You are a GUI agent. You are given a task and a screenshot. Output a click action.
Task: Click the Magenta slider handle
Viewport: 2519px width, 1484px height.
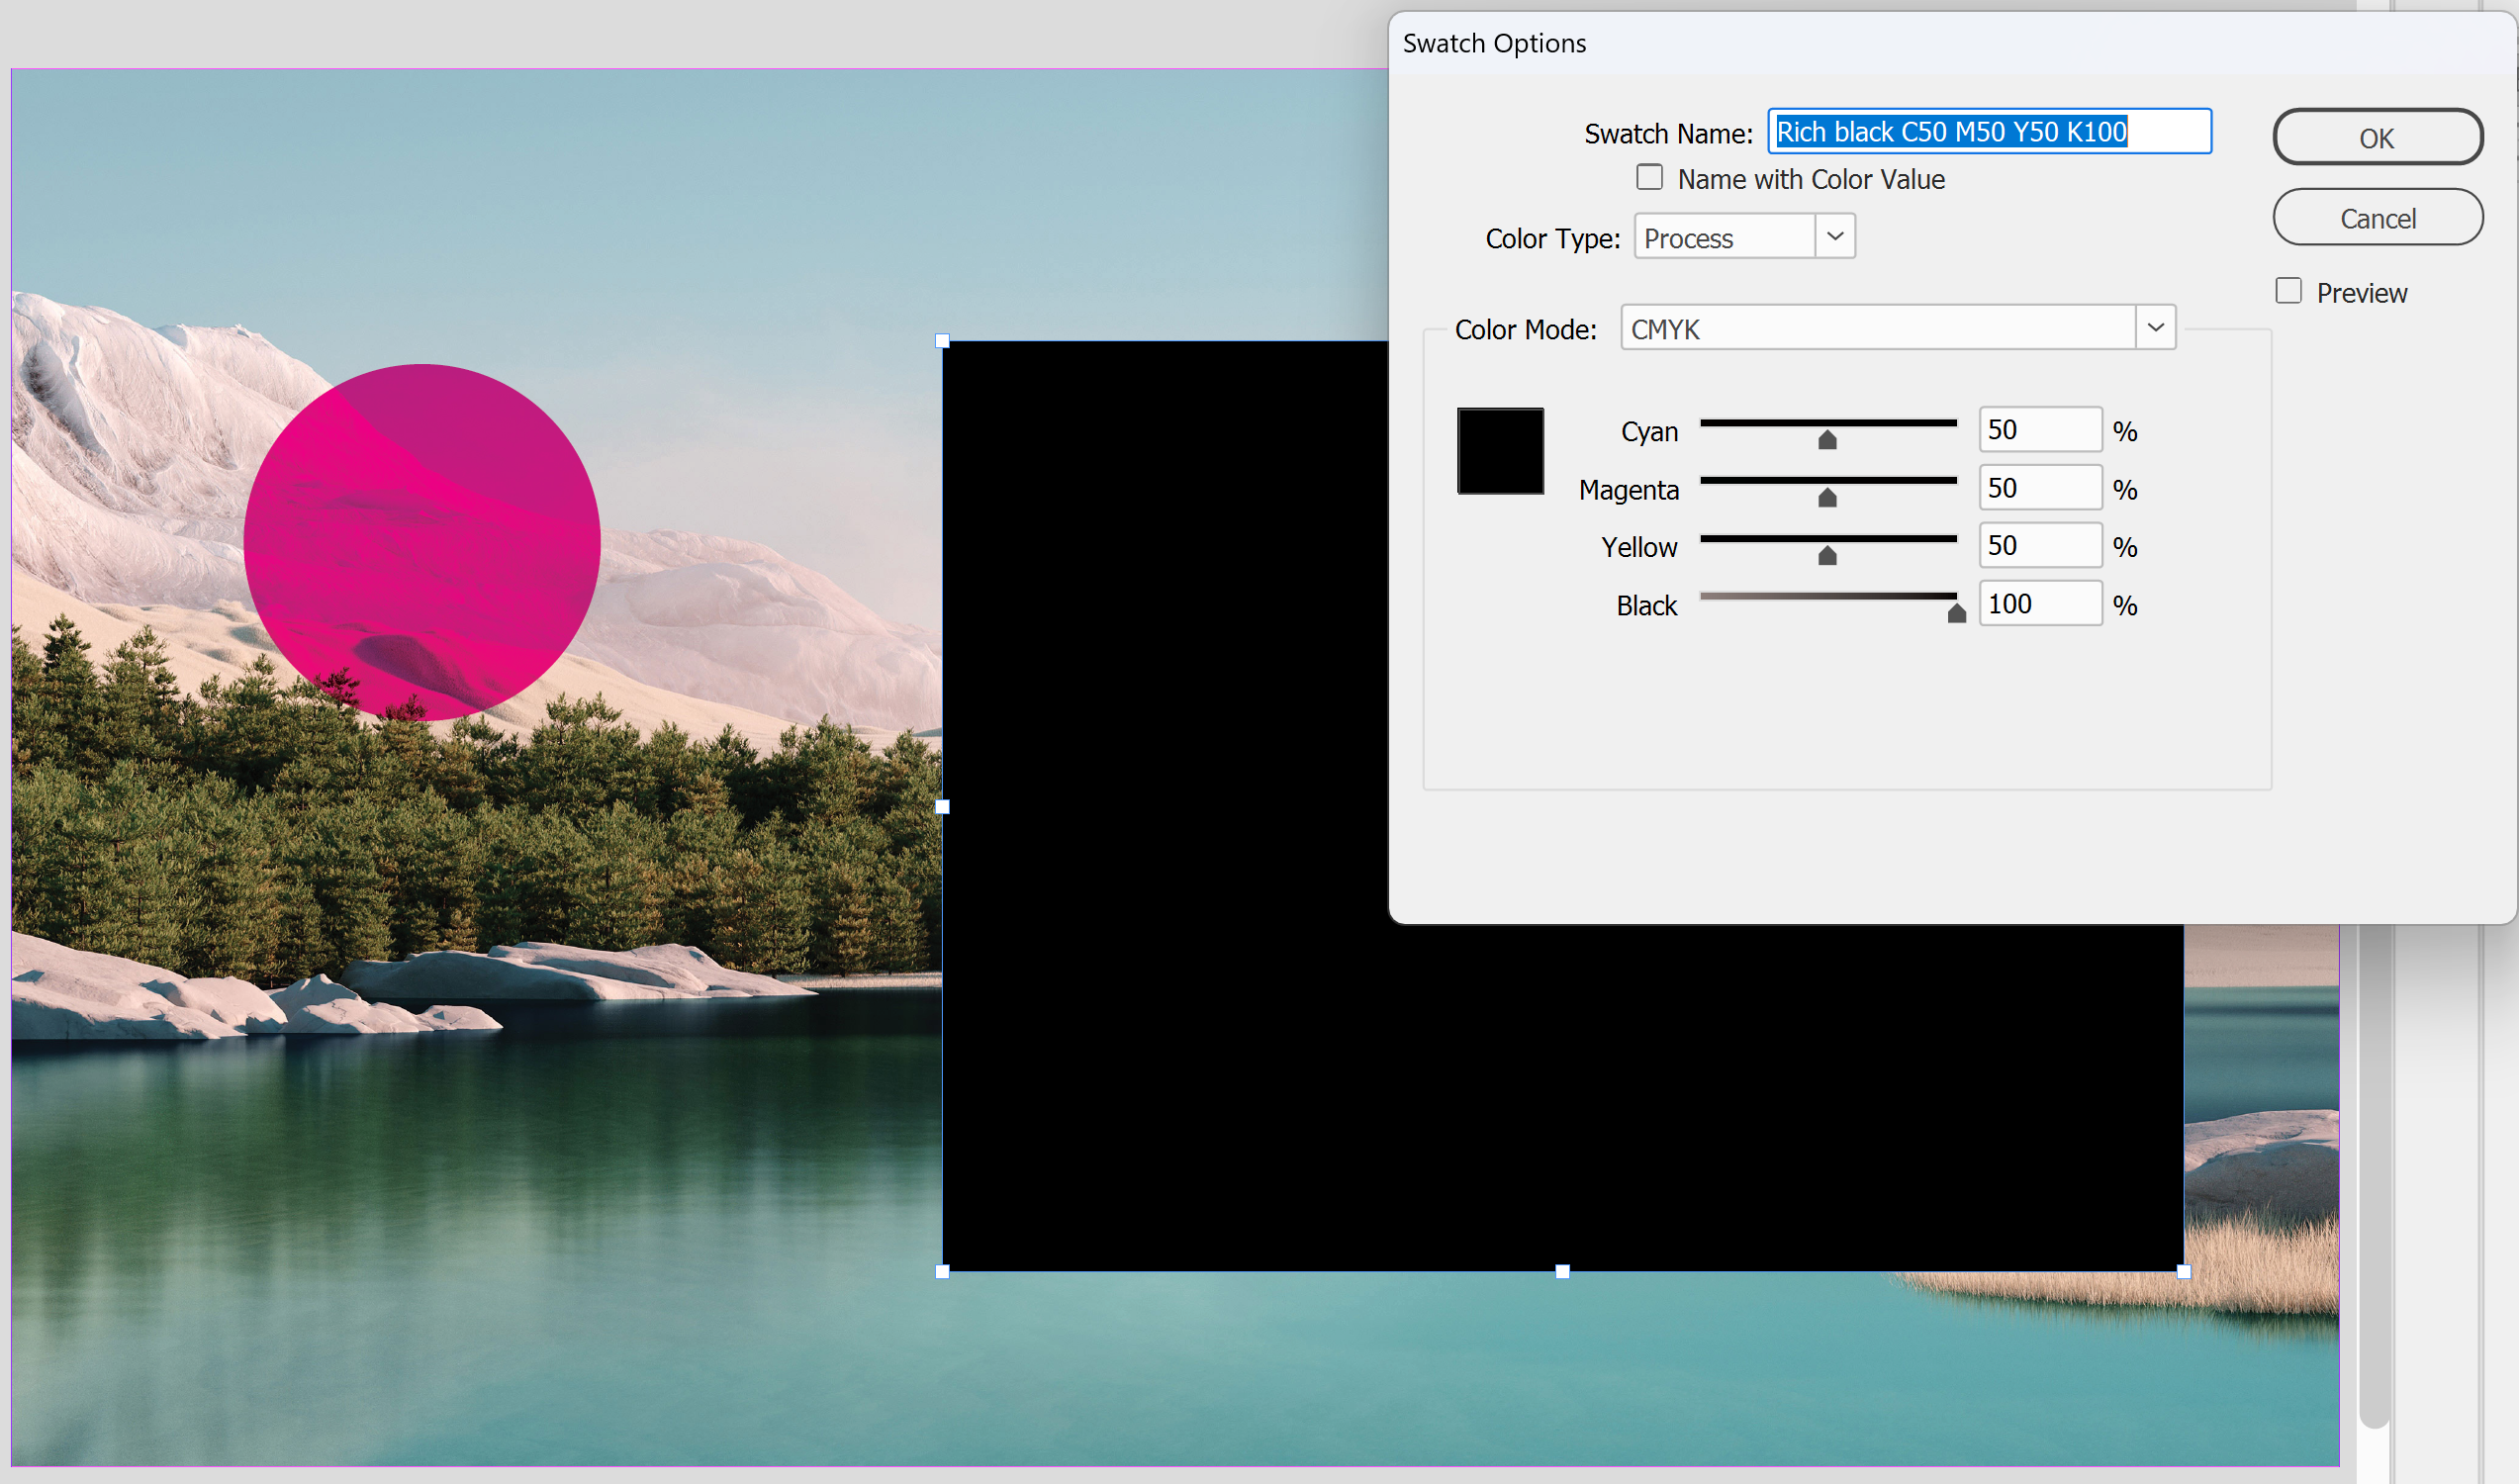pos(1827,497)
